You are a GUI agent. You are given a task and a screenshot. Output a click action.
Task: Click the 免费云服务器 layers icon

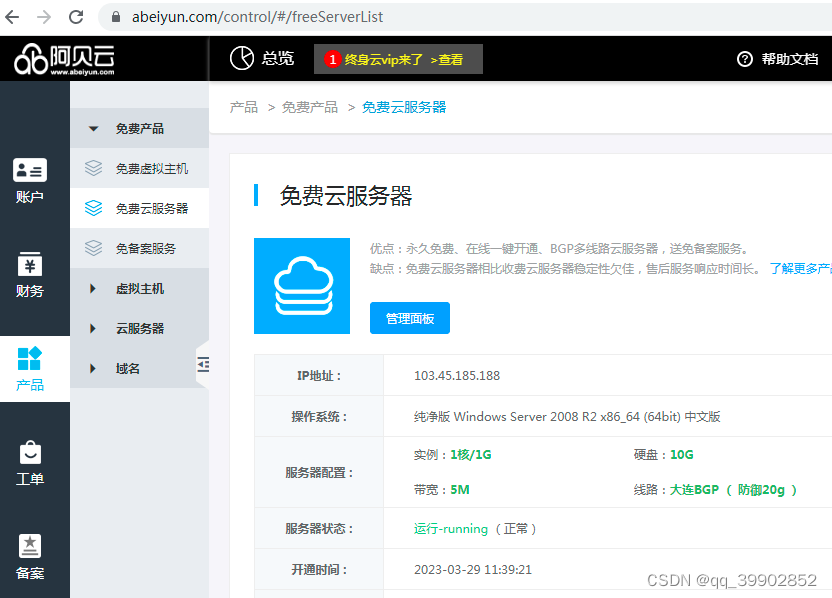click(x=93, y=208)
